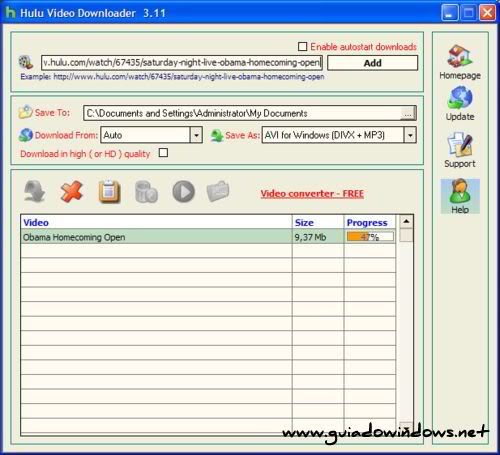Click the Add button
This screenshot has width=500, height=455.
(x=372, y=63)
